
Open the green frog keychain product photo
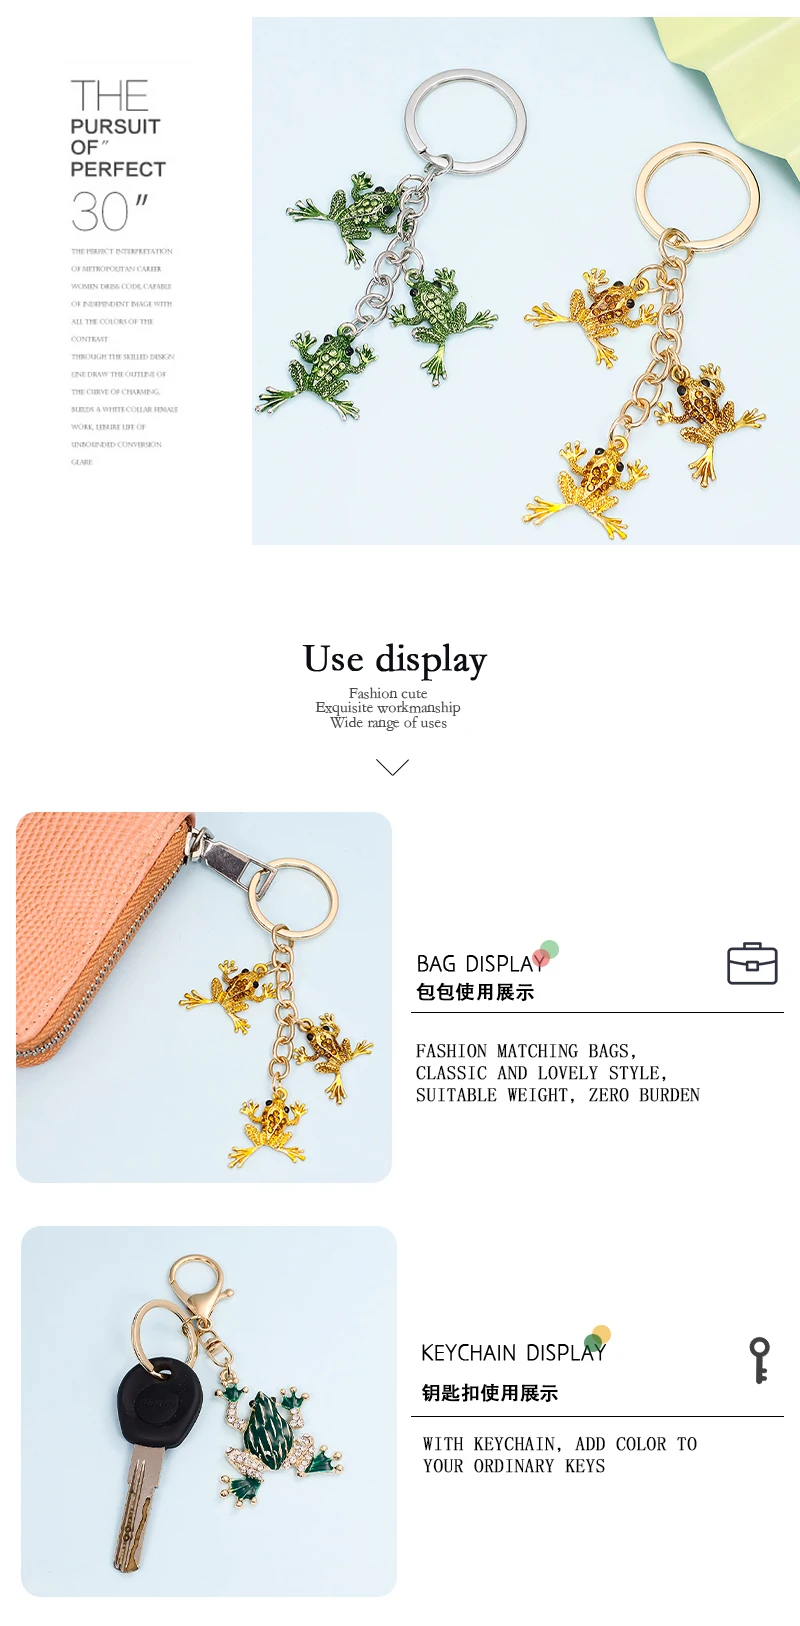390,280
